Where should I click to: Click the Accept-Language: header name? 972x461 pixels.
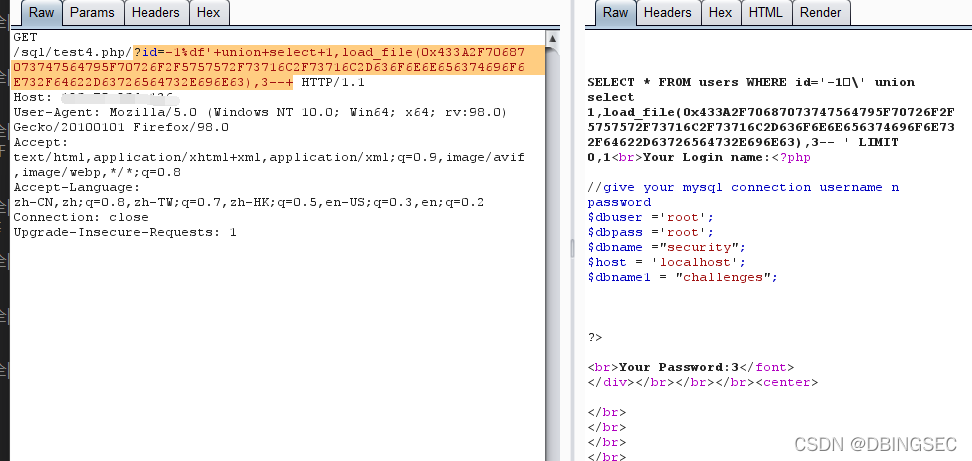(77, 187)
